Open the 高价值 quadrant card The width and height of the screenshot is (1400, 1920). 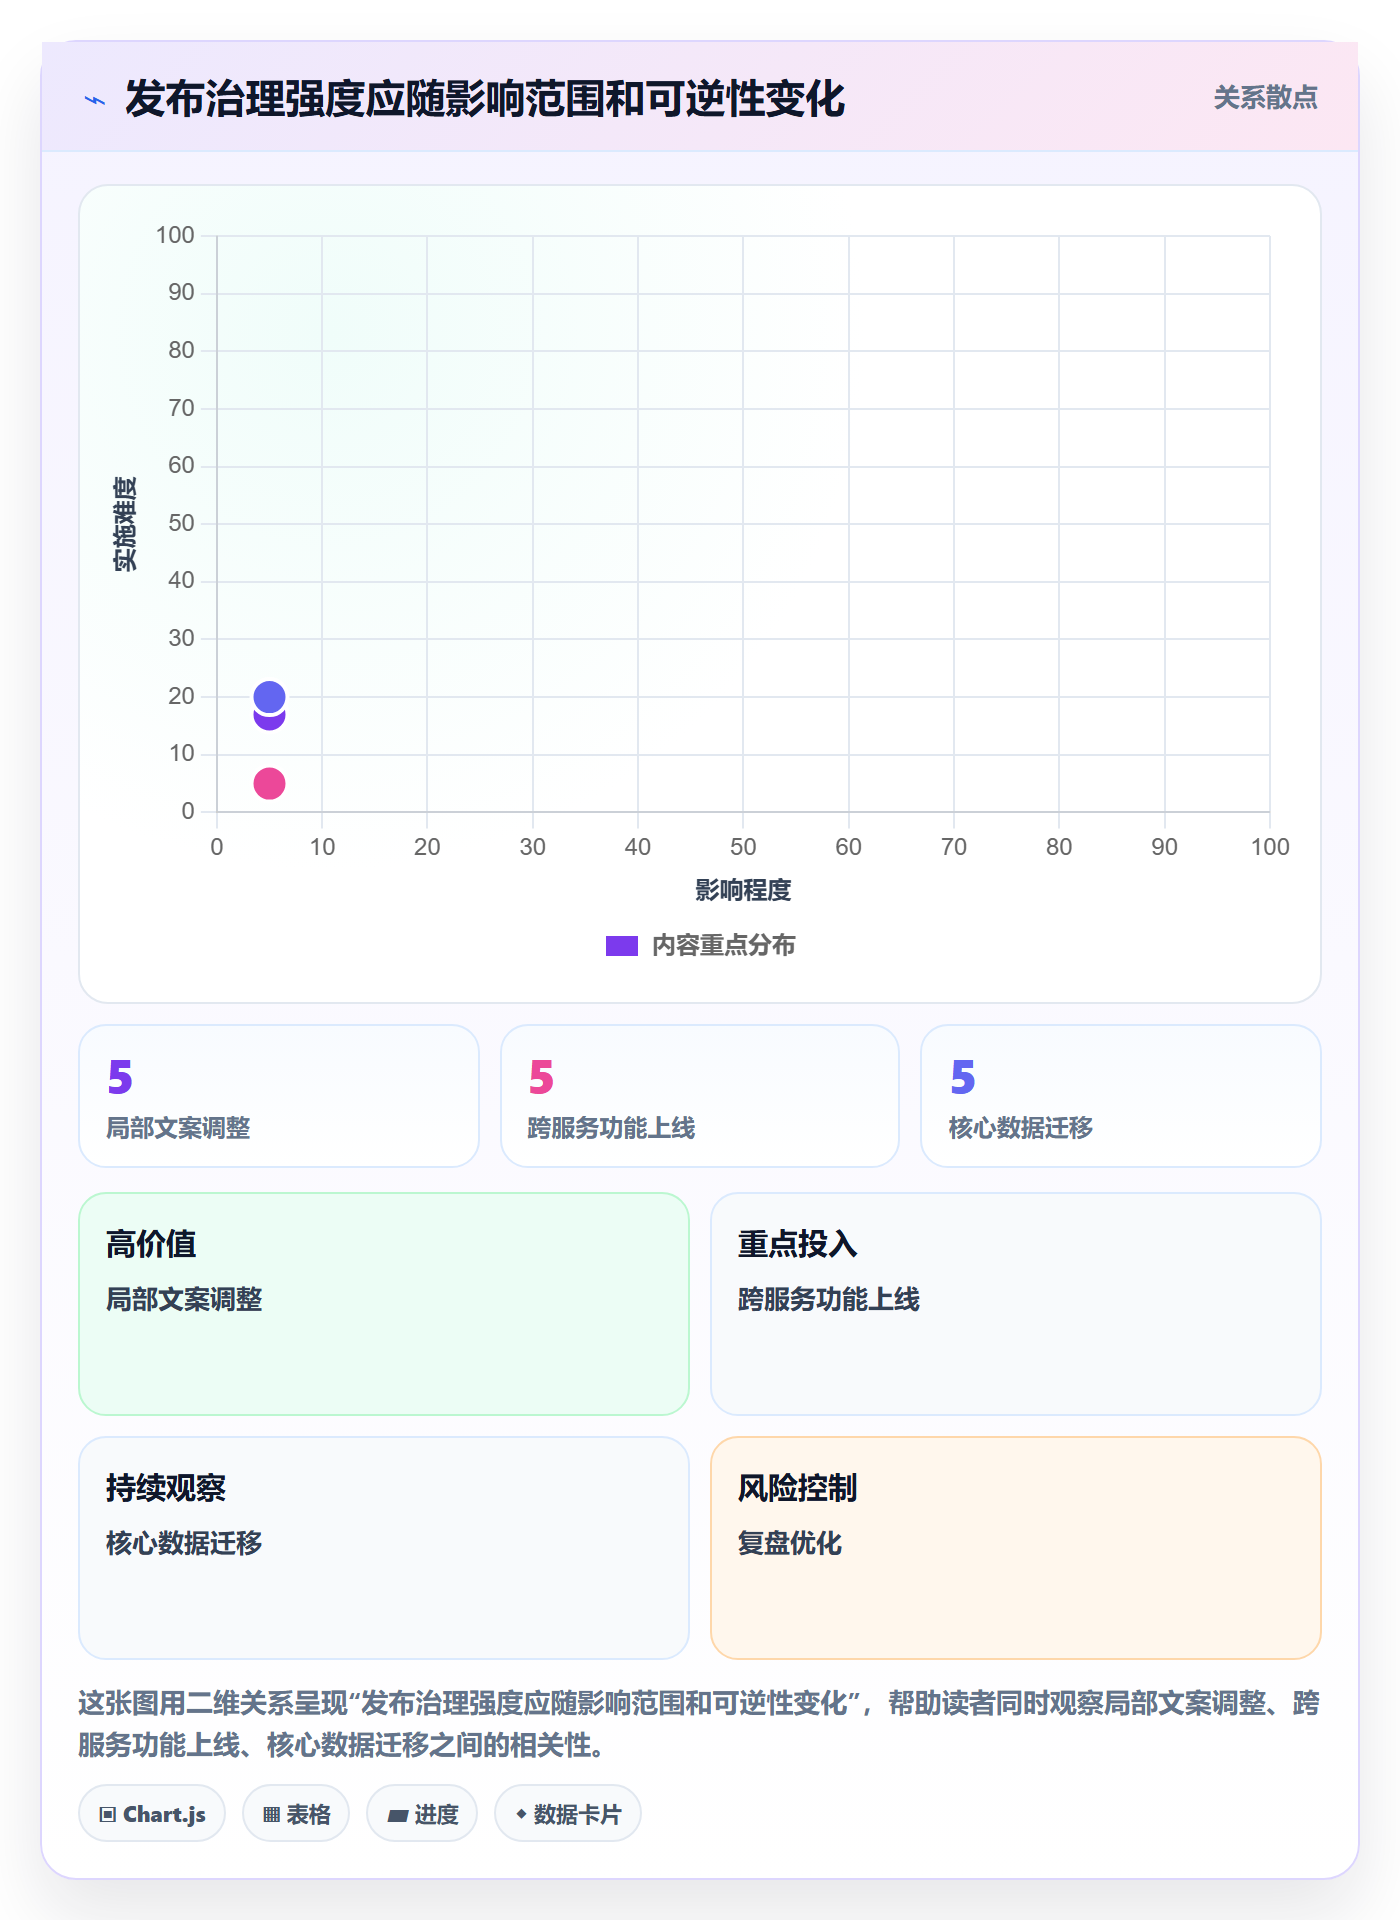click(x=384, y=1304)
